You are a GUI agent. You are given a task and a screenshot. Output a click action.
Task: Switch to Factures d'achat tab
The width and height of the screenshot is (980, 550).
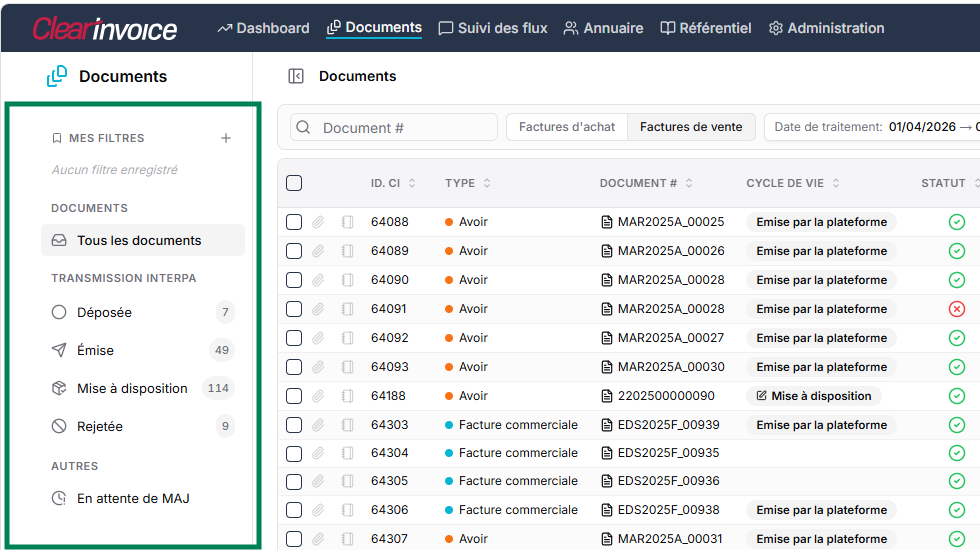(567, 127)
